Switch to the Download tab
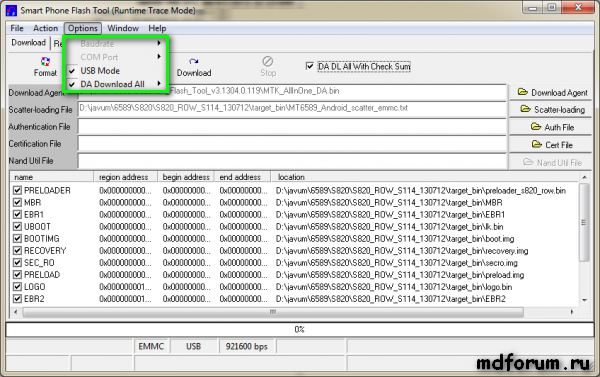The image size is (600, 377). 28,42
